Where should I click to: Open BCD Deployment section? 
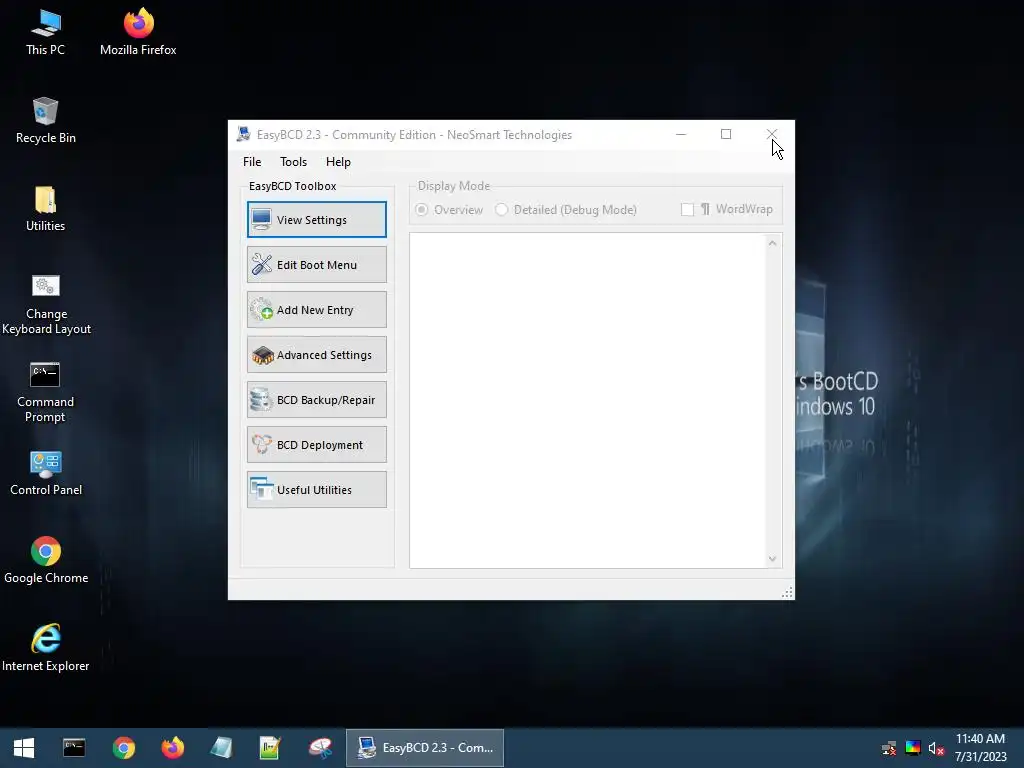click(317, 445)
